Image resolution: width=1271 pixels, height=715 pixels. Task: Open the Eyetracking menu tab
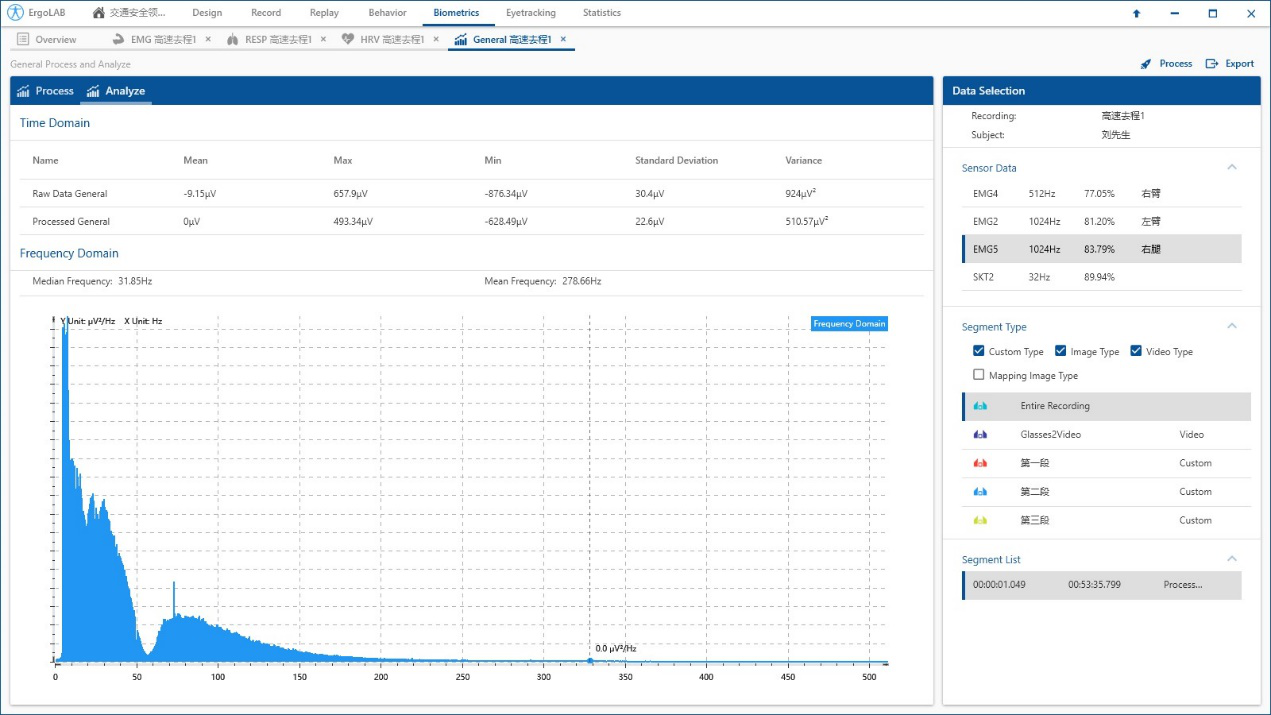pos(532,13)
